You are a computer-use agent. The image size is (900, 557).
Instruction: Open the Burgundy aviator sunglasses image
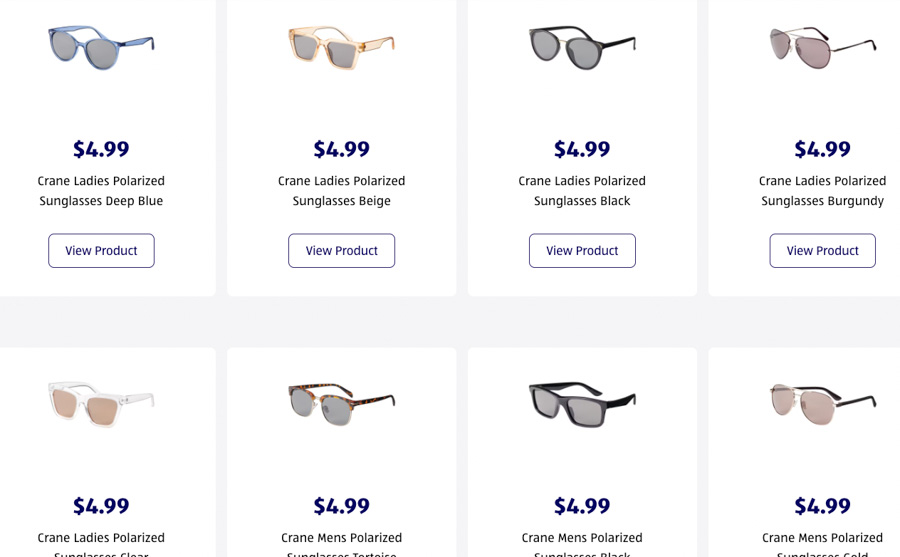point(822,47)
